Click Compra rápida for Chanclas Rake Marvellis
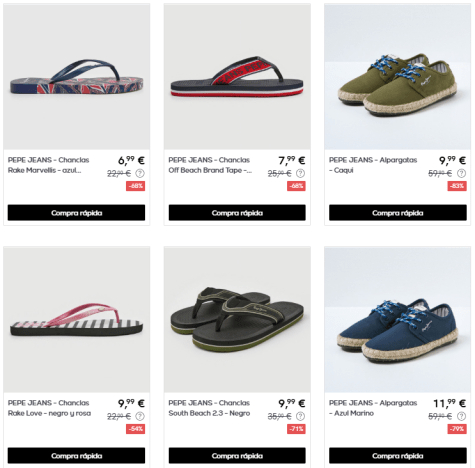Screen dimensions: 475x468 (76, 213)
